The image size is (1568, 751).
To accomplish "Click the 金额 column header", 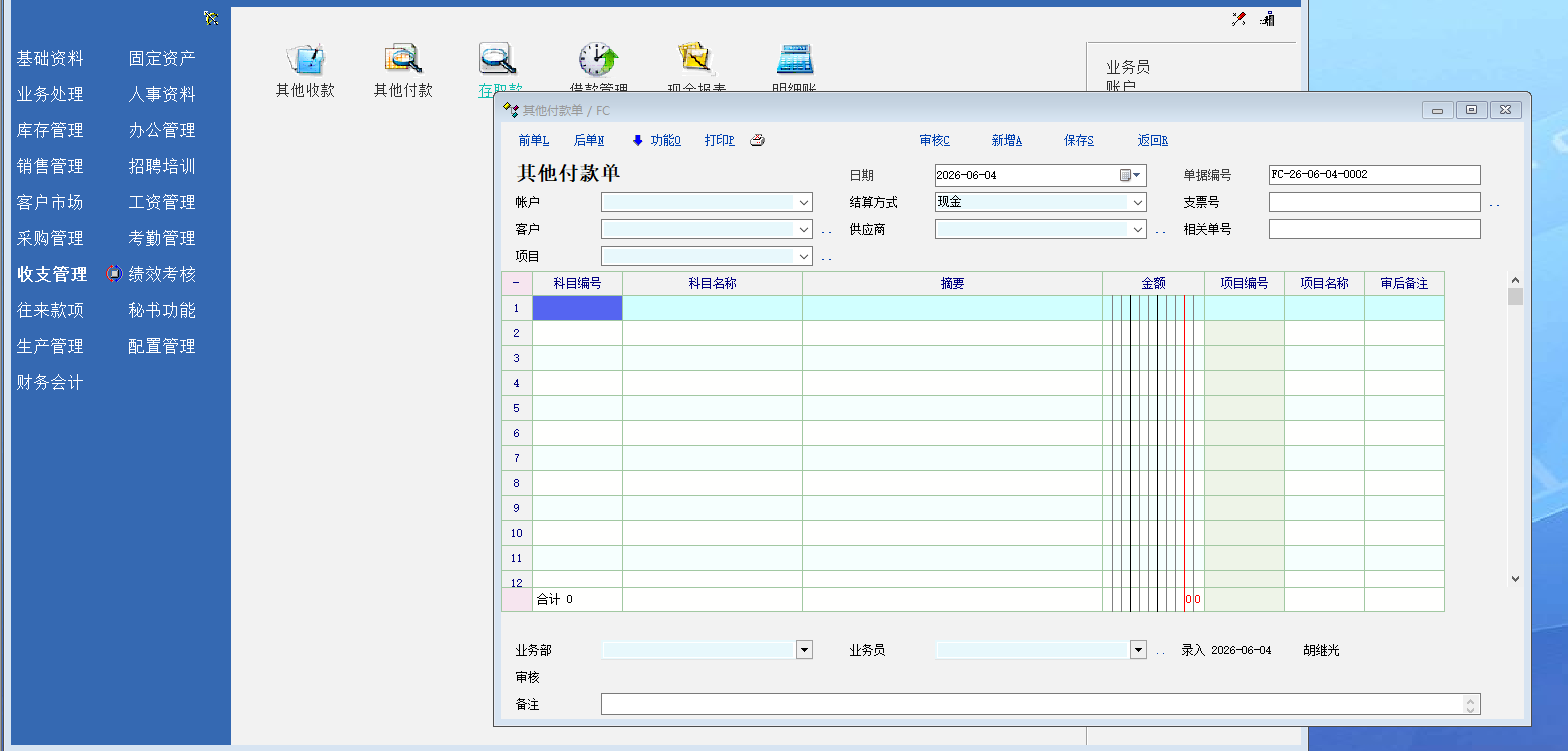I will pos(1153,284).
